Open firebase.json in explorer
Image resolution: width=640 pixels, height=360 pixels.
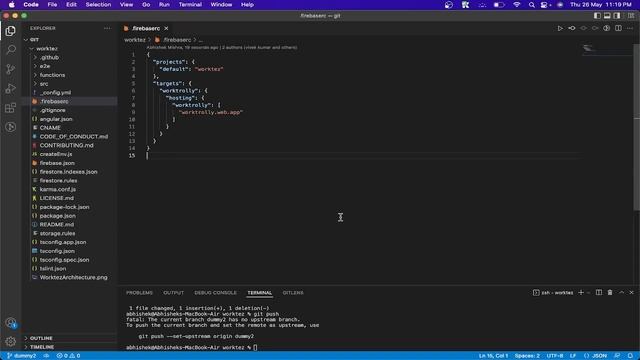click(57, 163)
